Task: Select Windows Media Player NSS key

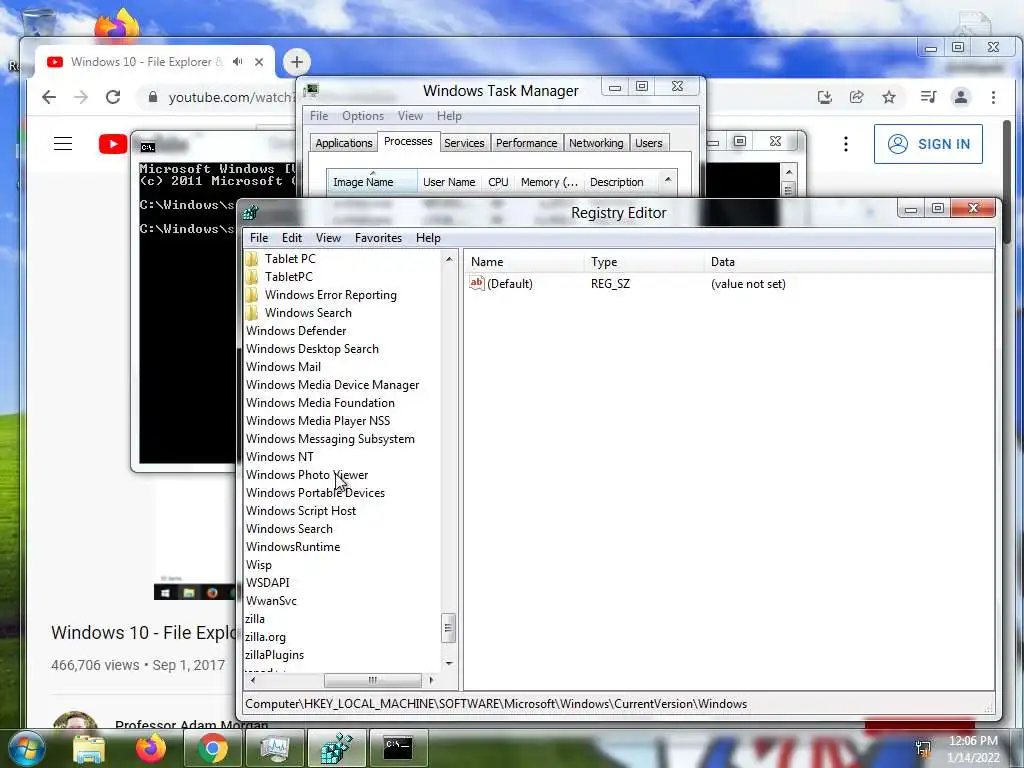Action: pos(318,421)
